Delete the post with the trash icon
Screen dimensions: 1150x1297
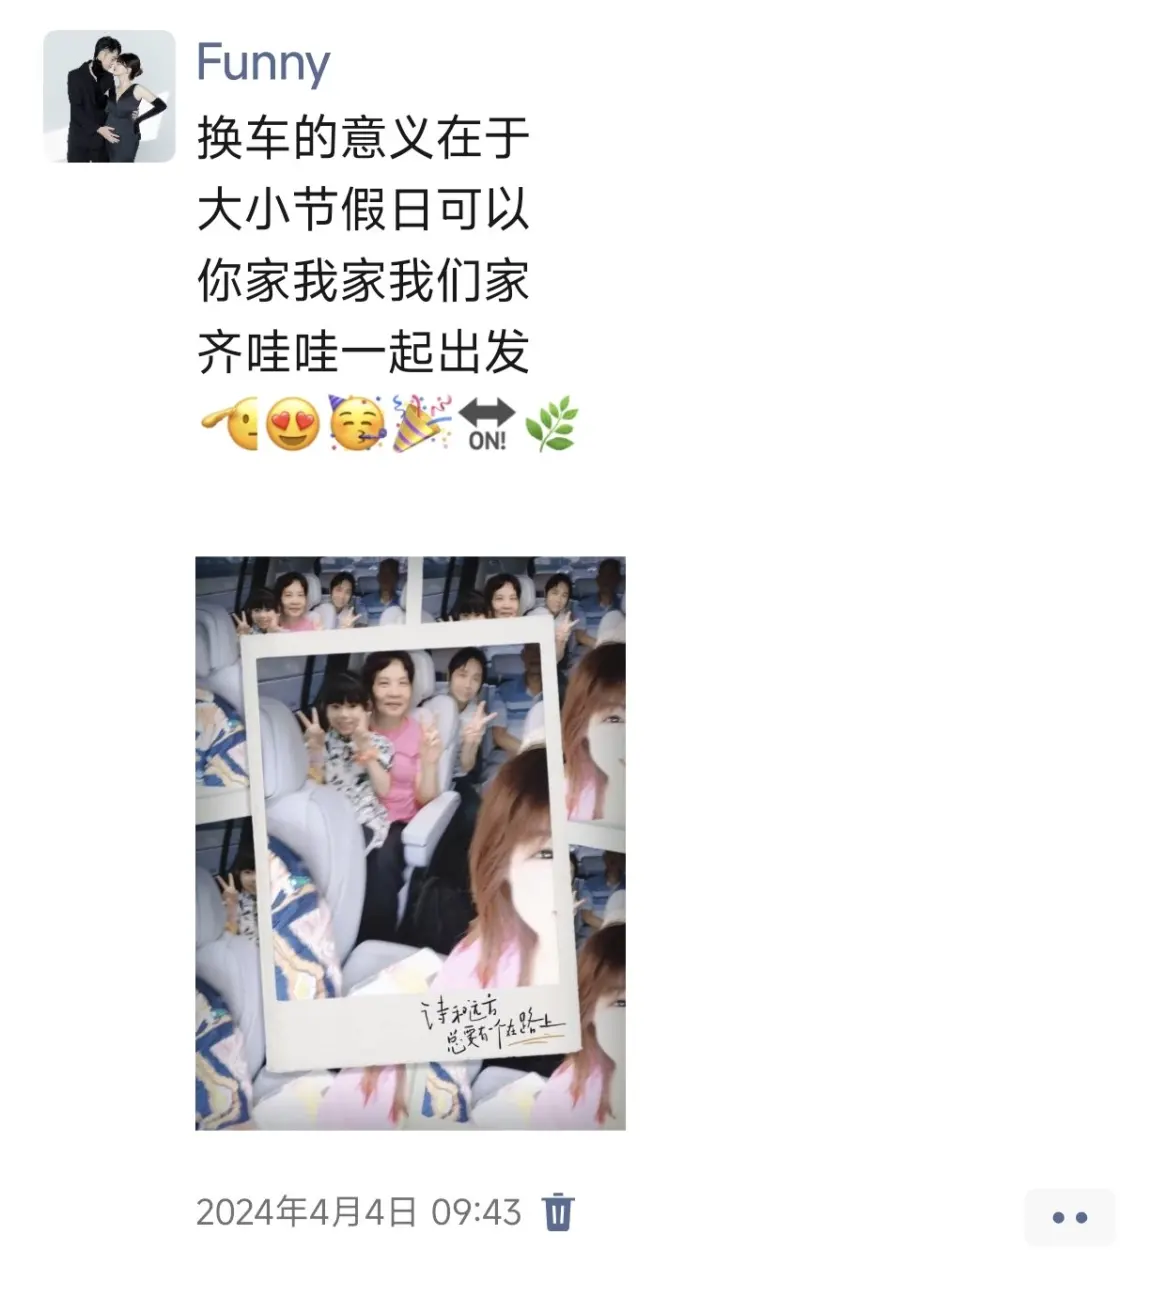[558, 1212]
